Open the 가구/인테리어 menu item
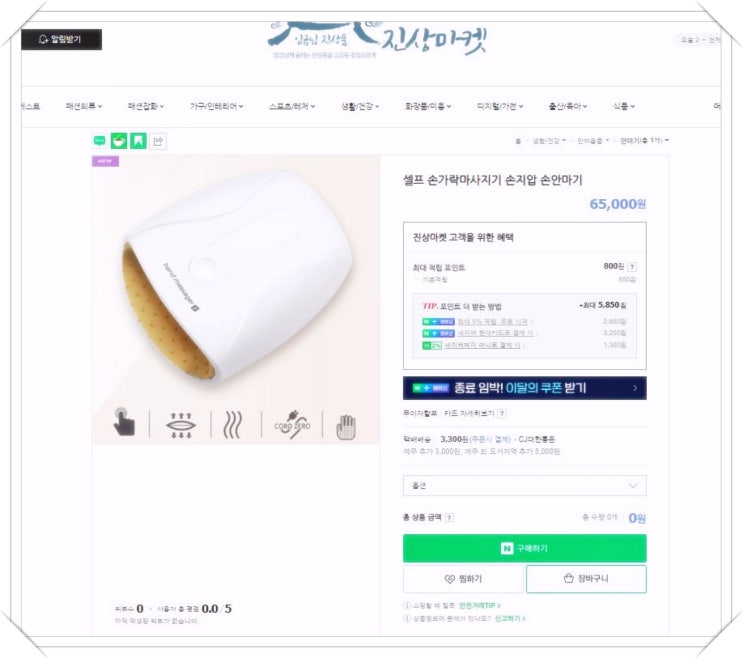The height and width of the screenshot is (658, 743). (217, 106)
